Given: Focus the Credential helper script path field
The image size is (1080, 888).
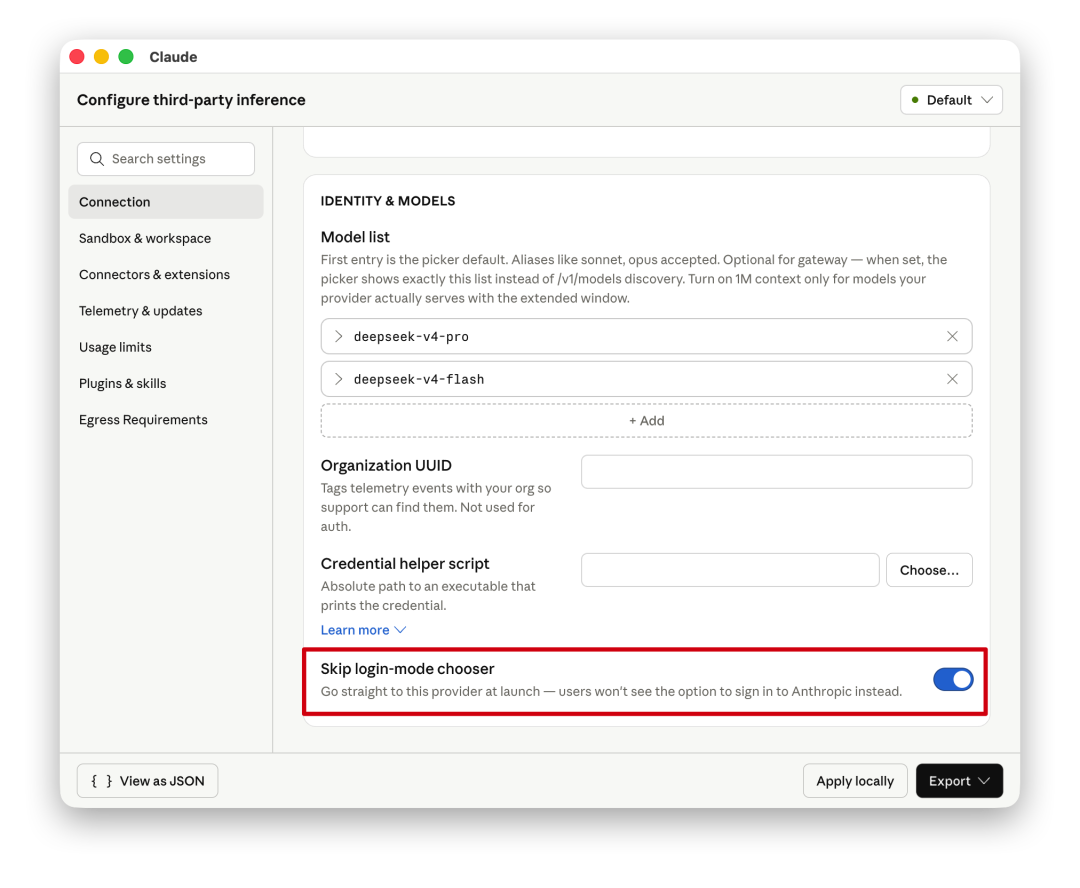Looking at the screenshot, I should pos(730,570).
